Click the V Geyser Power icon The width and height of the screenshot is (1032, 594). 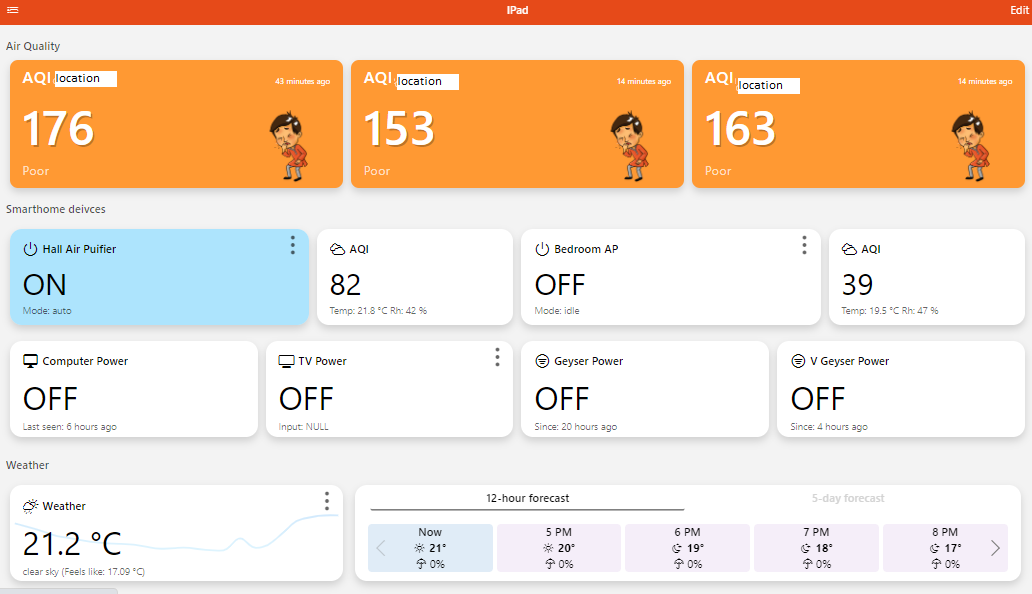[x=798, y=361]
